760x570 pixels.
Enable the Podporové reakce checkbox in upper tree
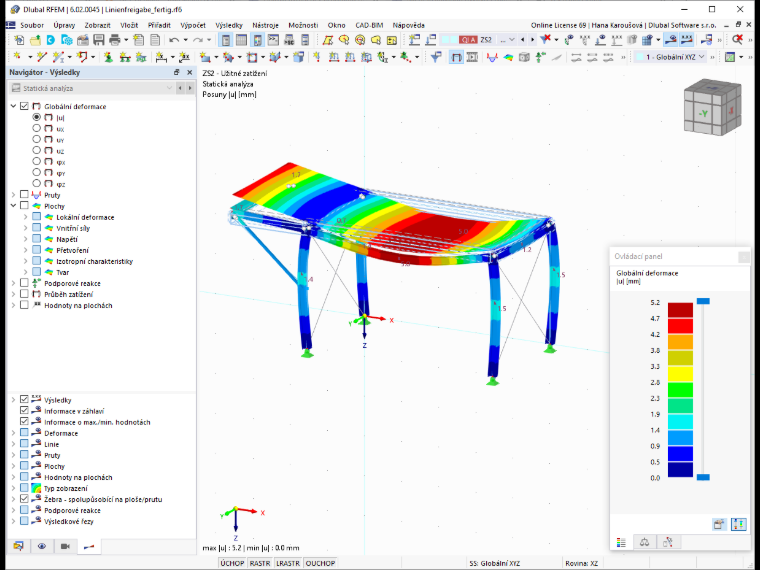[x=24, y=283]
